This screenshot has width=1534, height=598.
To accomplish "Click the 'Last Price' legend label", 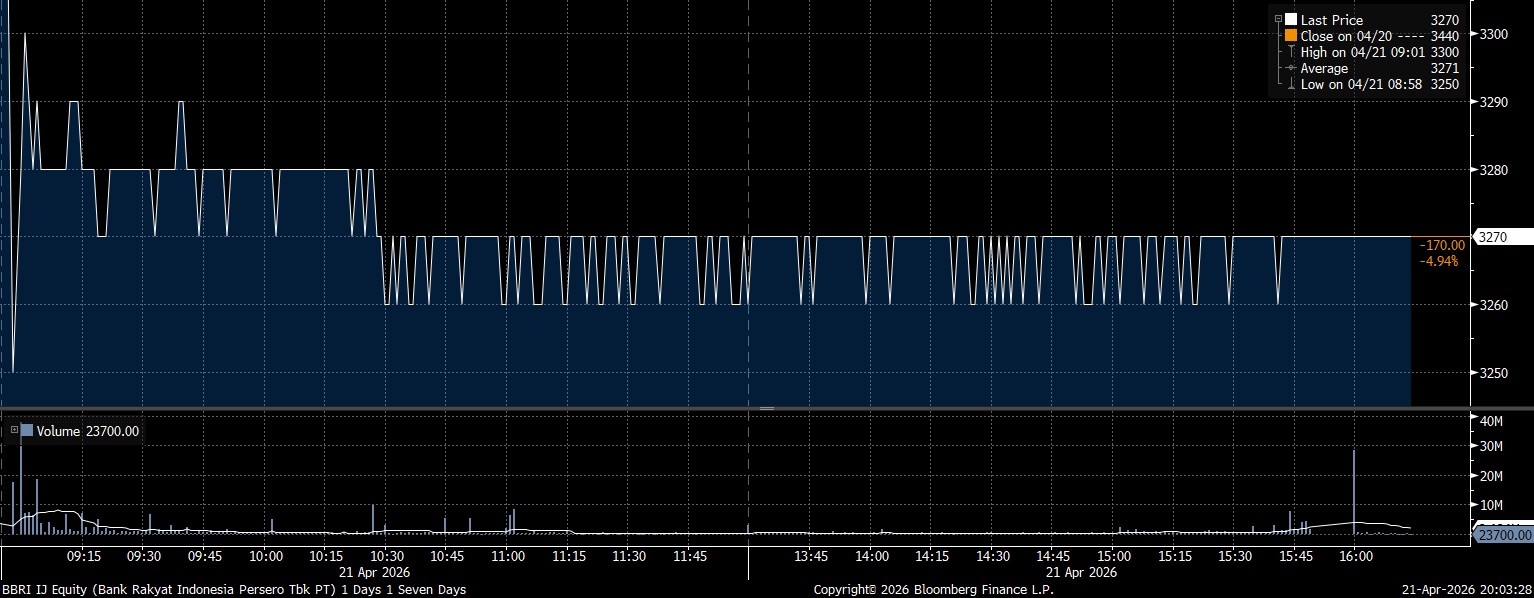I will click(1331, 20).
